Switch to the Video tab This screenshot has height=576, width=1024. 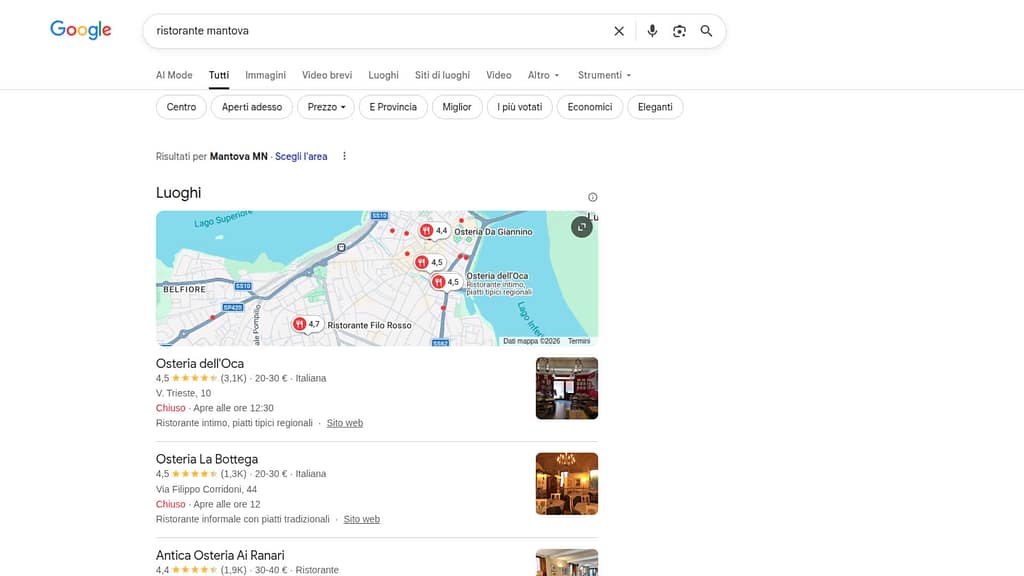tap(498, 75)
